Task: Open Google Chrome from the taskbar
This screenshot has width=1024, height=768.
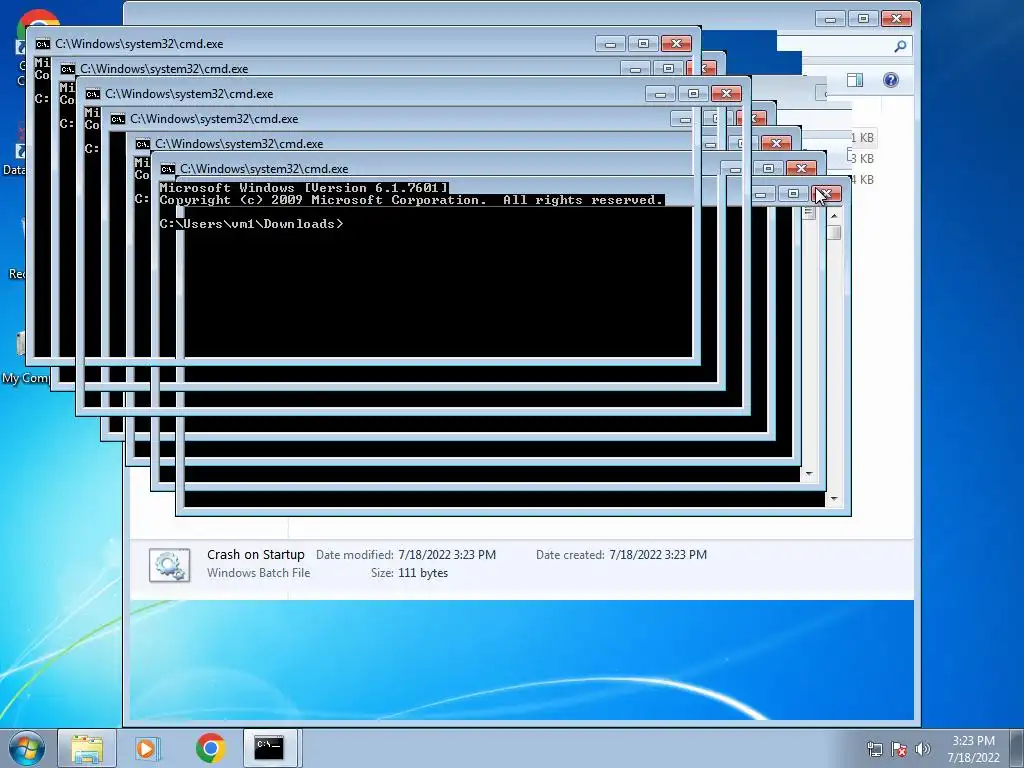Action: (210, 748)
